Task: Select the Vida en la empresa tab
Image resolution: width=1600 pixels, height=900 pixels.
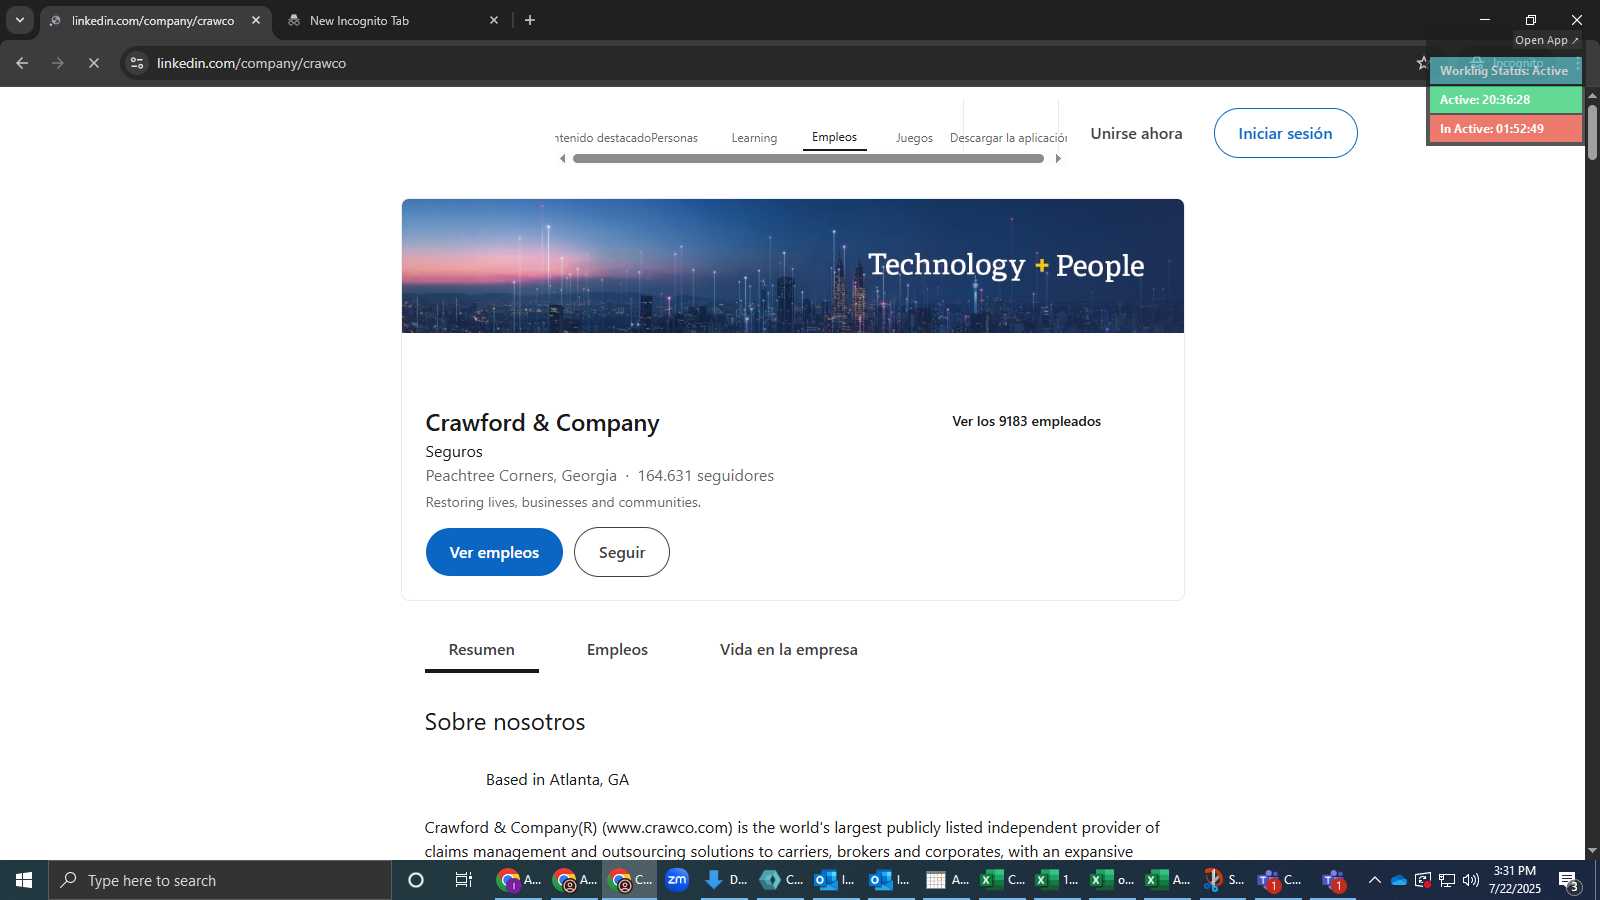Action: click(789, 650)
